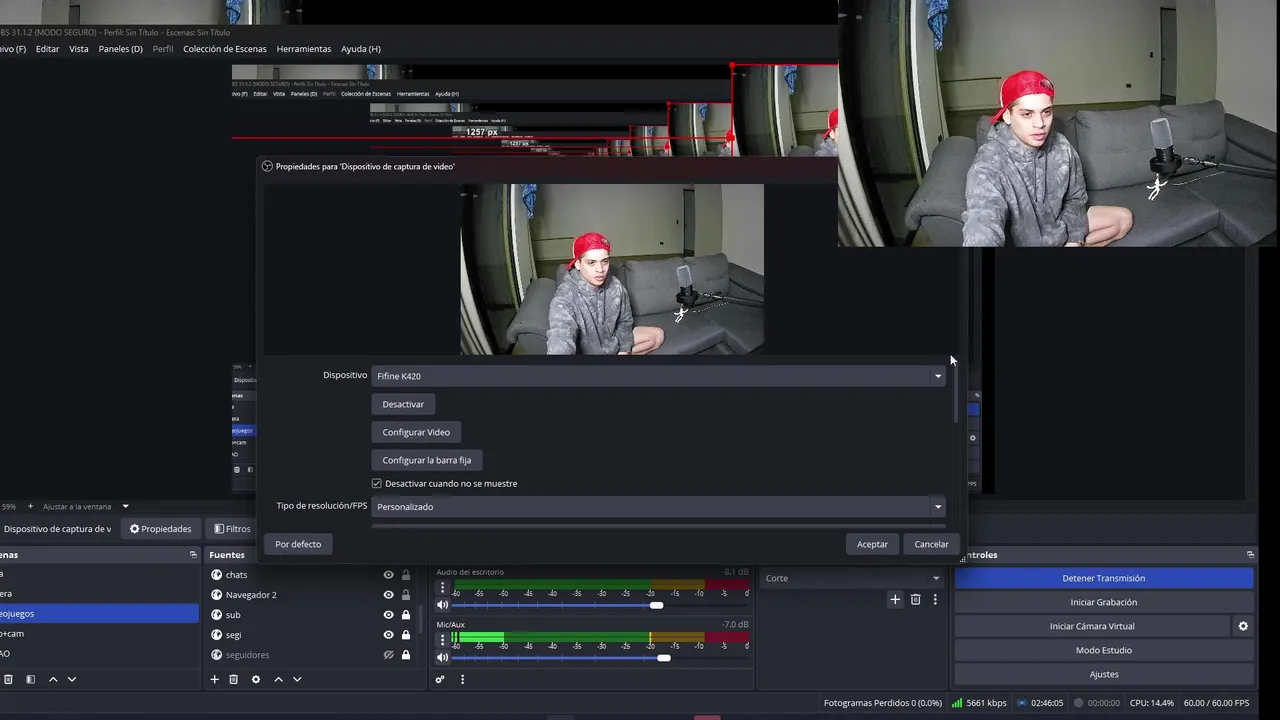Click Aceptar in properties dialog

tap(872, 544)
